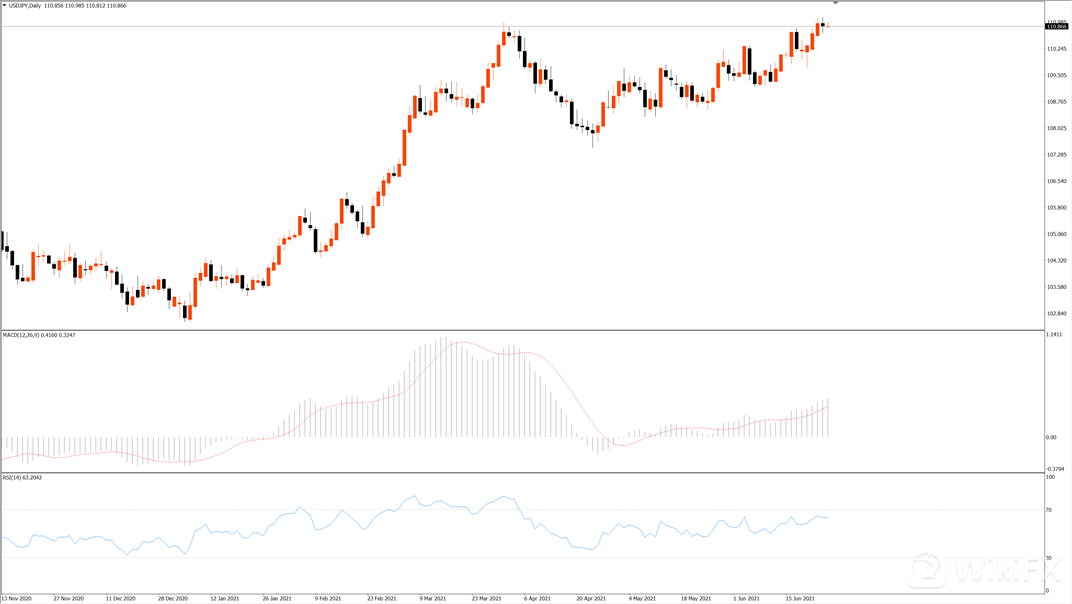Click the horizontal bid price line

(x=300, y=26)
